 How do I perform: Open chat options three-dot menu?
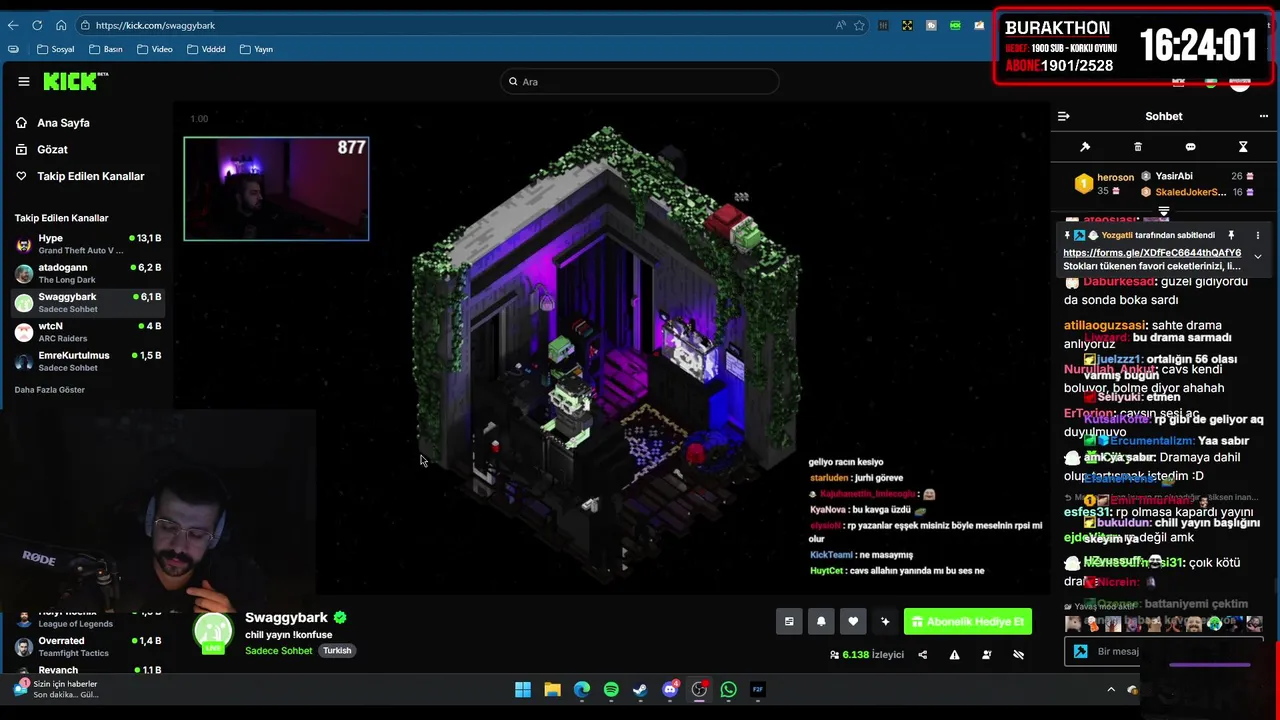[x=1263, y=116]
